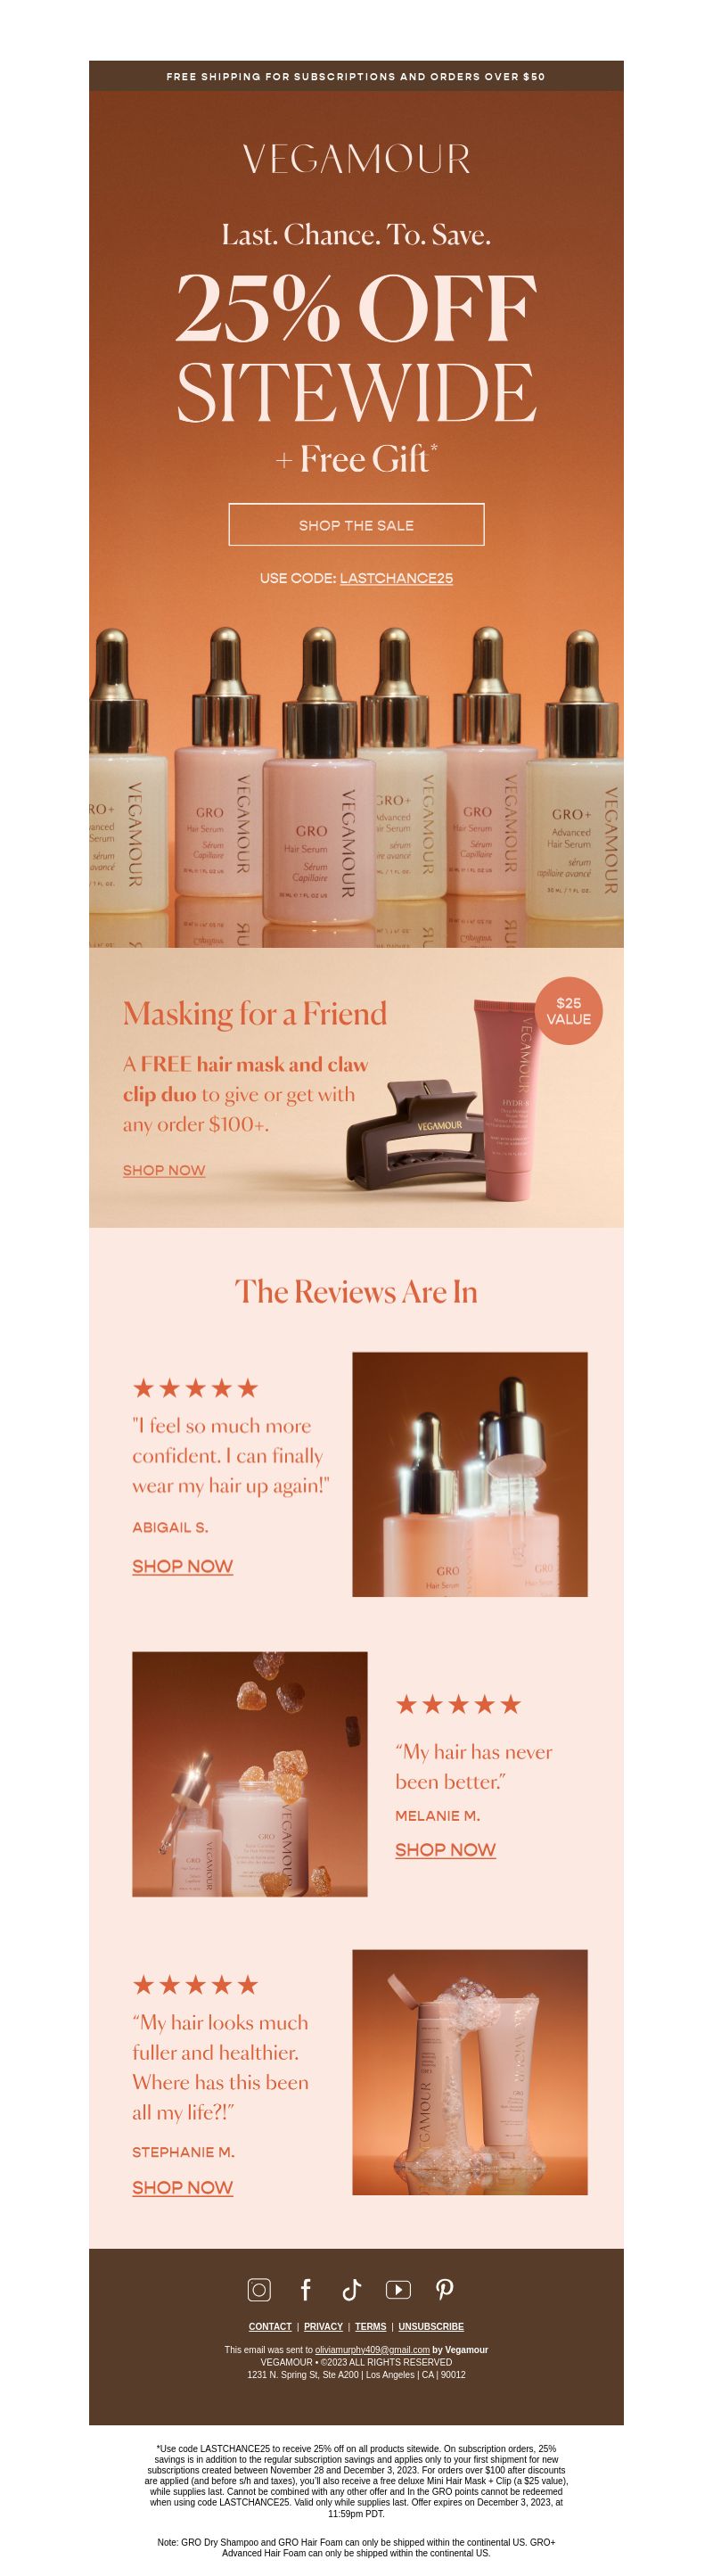Click the oliviamurphy409@gmail.com email address
Viewport: 713px width, 2576px height.
click(372, 2350)
